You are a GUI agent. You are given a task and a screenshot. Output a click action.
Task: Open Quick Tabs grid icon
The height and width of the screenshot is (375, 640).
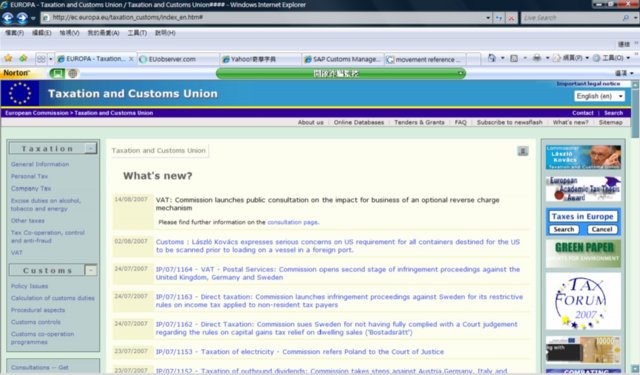click(41, 59)
